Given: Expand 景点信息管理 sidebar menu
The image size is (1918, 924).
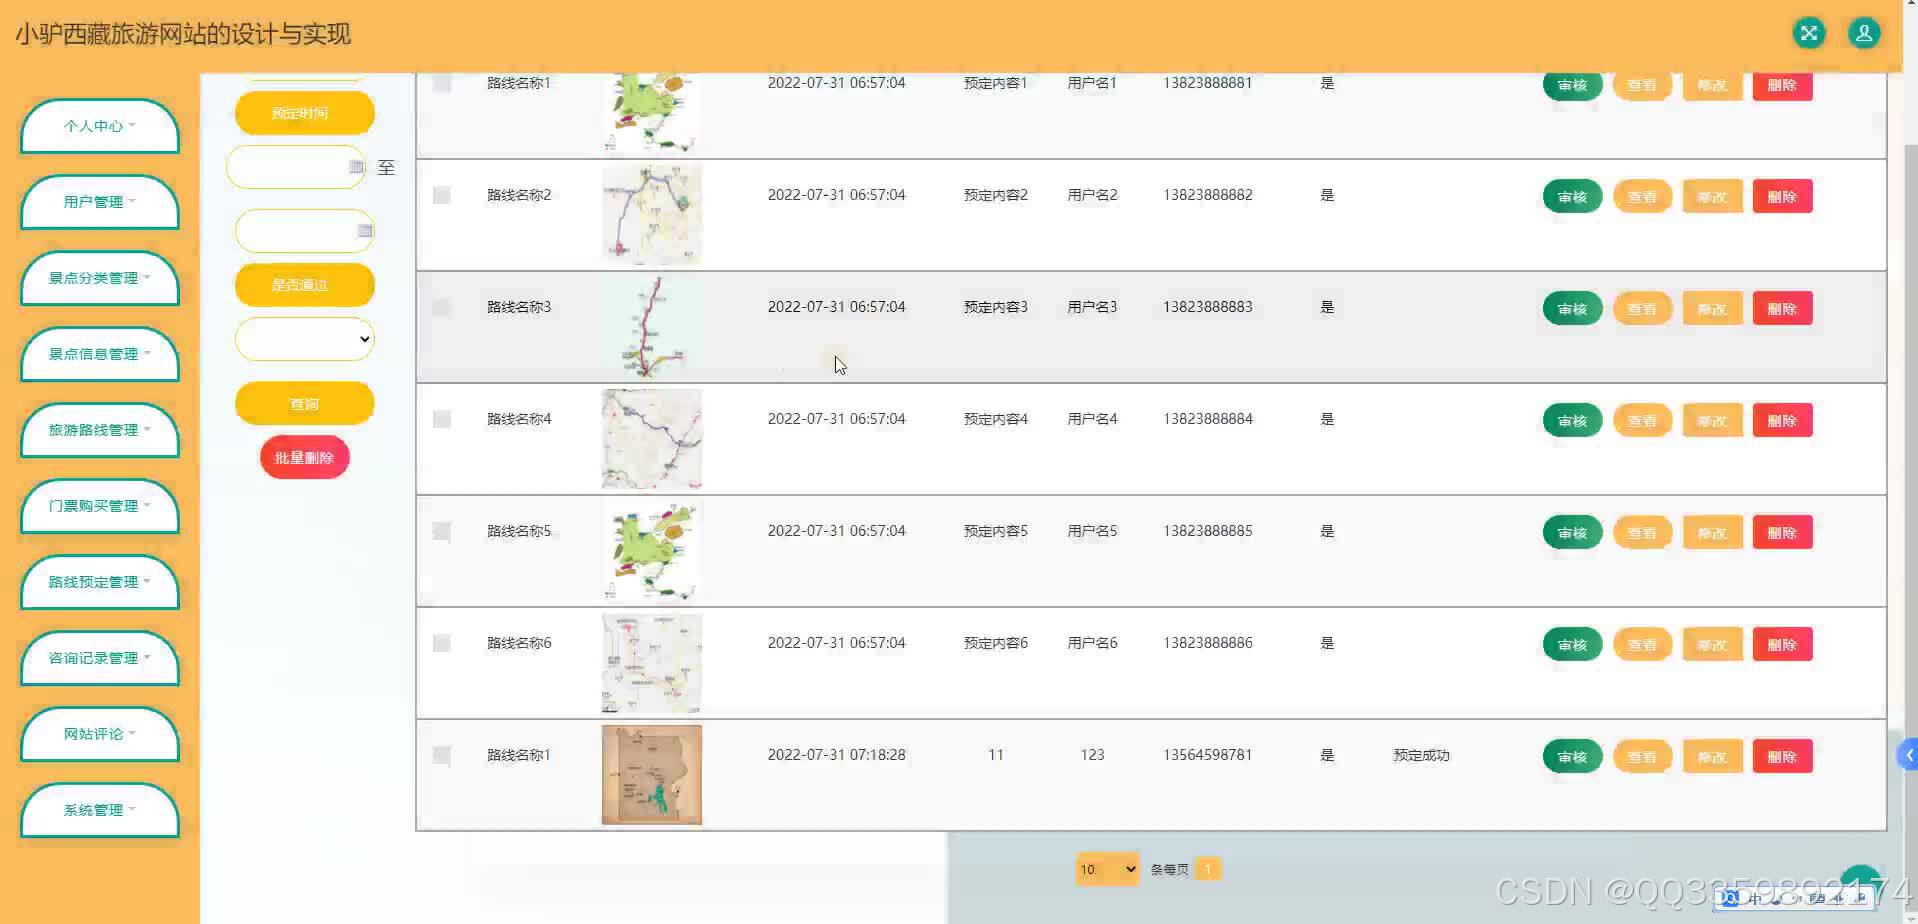Looking at the screenshot, I should (100, 354).
